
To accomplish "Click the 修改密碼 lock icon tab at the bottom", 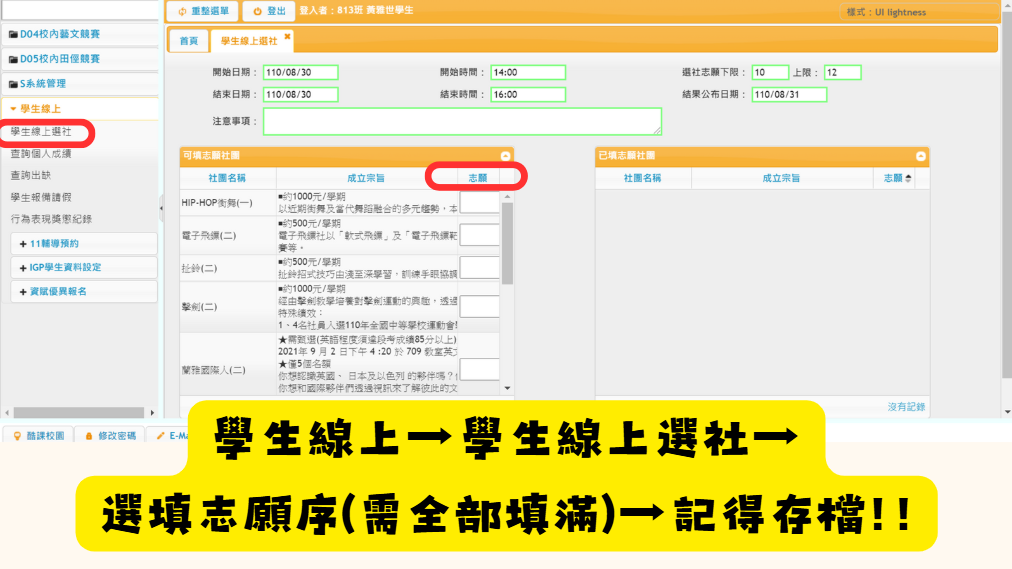I will click(110, 436).
